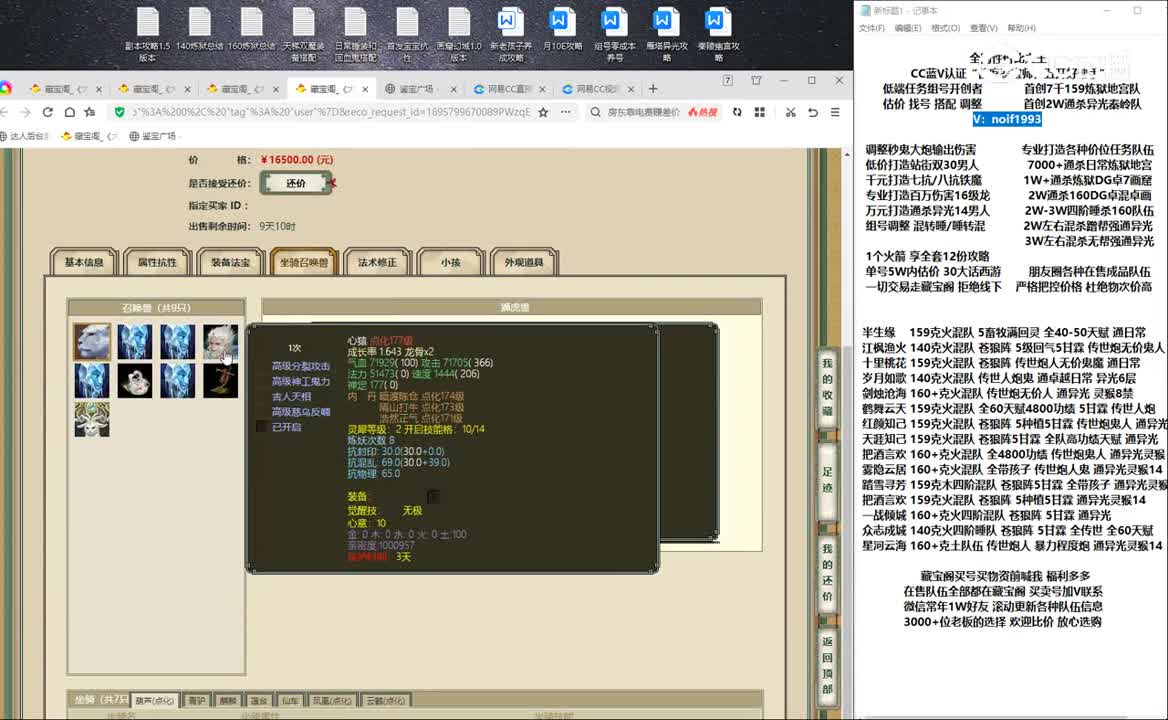
Task: Open the 外观道具 tab
Action: pos(524,262)
